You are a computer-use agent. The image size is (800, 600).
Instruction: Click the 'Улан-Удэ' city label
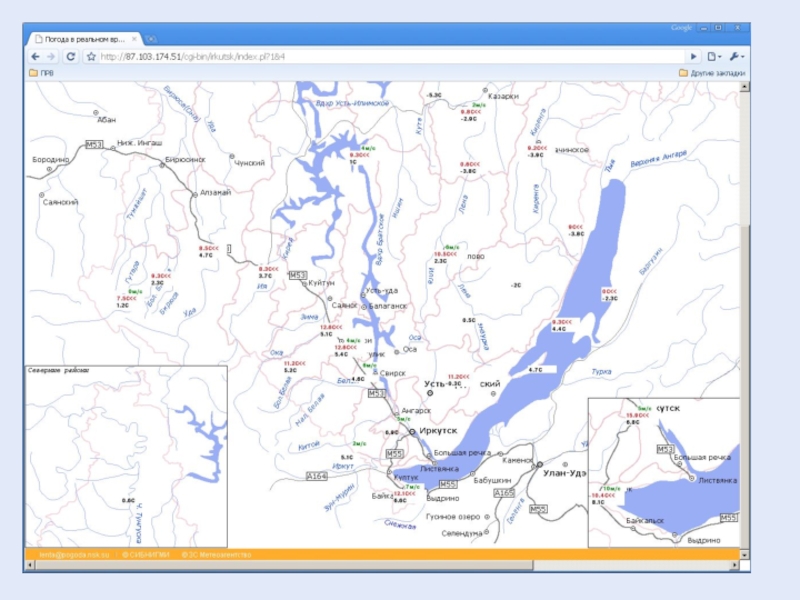564,473
